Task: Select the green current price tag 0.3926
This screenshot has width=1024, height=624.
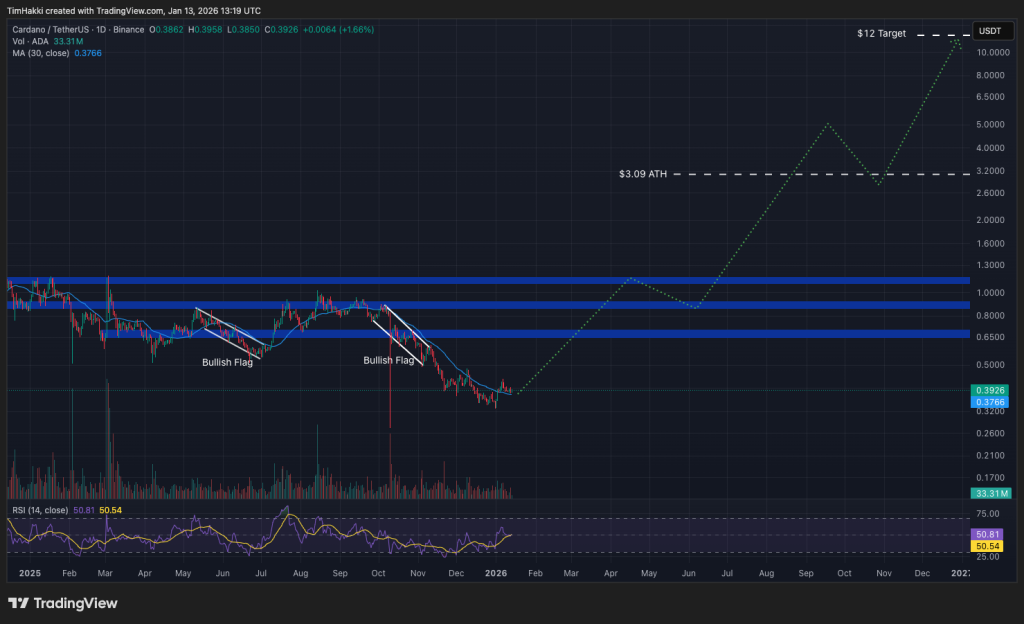Action: tap(991, 390)
